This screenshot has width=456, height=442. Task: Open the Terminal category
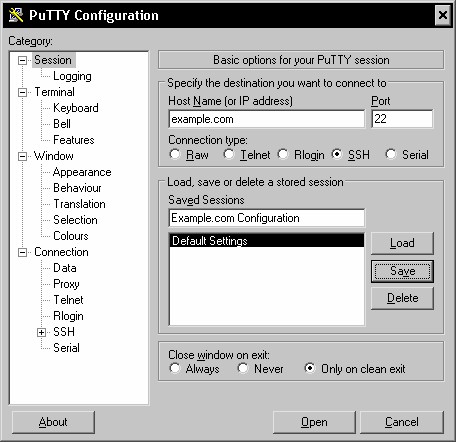[55, 92]
